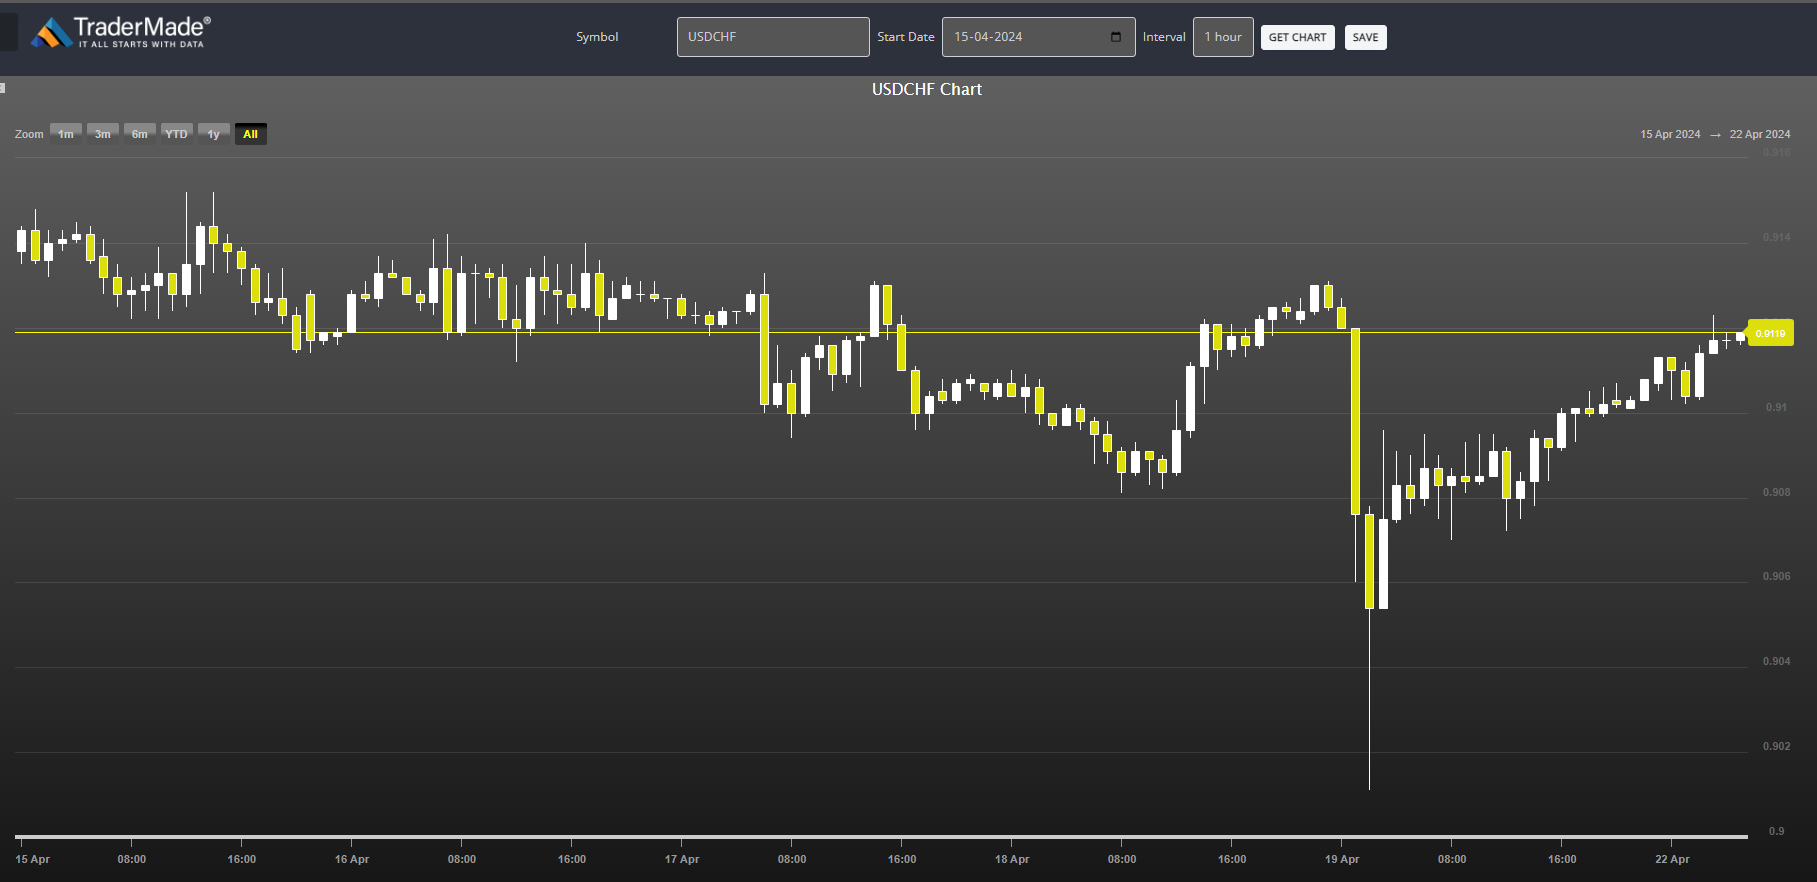Select the 1y zoom range

(214, 134)
